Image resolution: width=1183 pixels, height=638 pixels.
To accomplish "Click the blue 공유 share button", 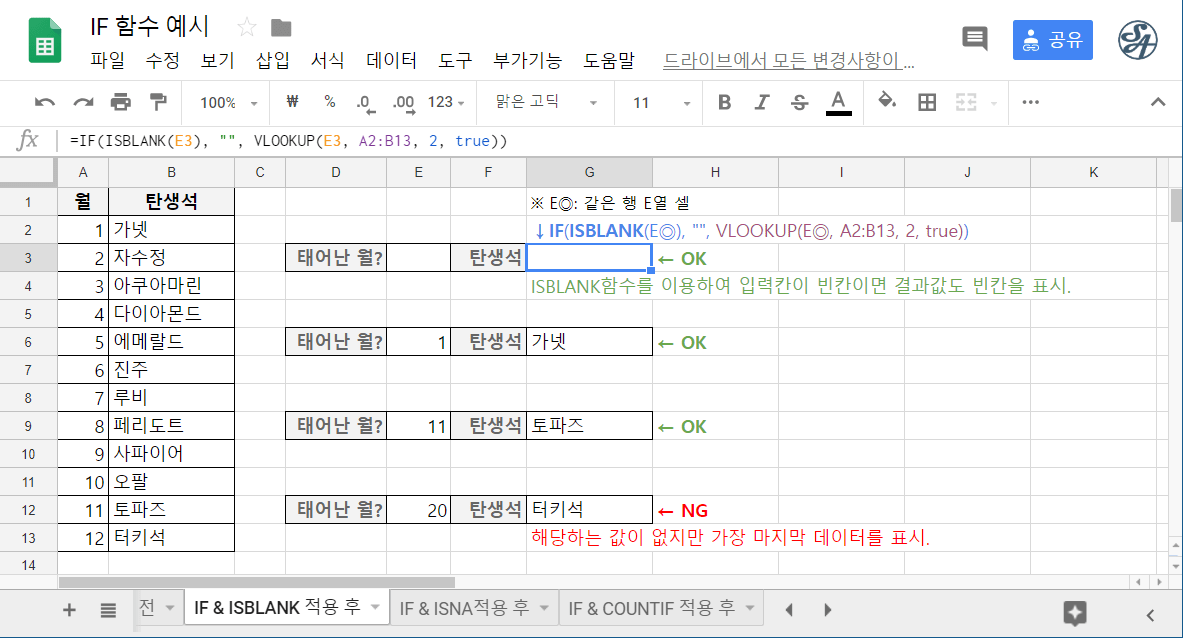I will [1052, 40].
